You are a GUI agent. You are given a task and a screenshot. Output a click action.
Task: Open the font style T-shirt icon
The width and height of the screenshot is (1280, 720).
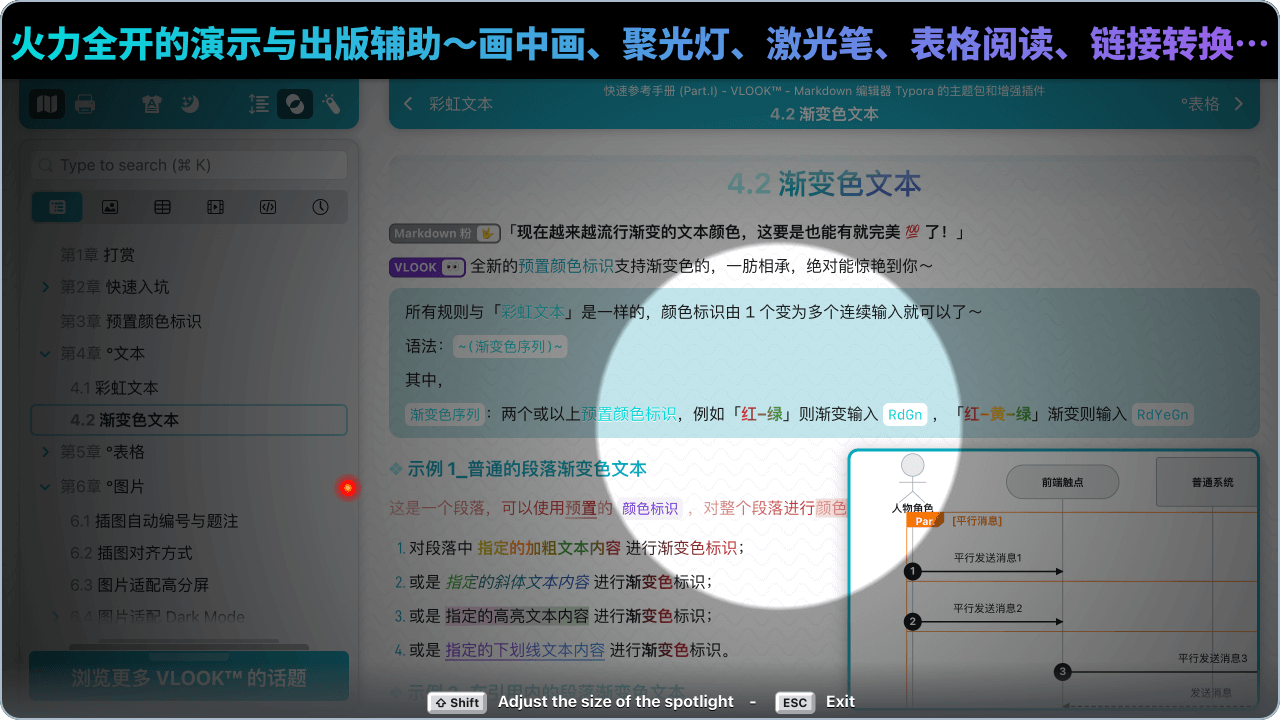[152, 103]
